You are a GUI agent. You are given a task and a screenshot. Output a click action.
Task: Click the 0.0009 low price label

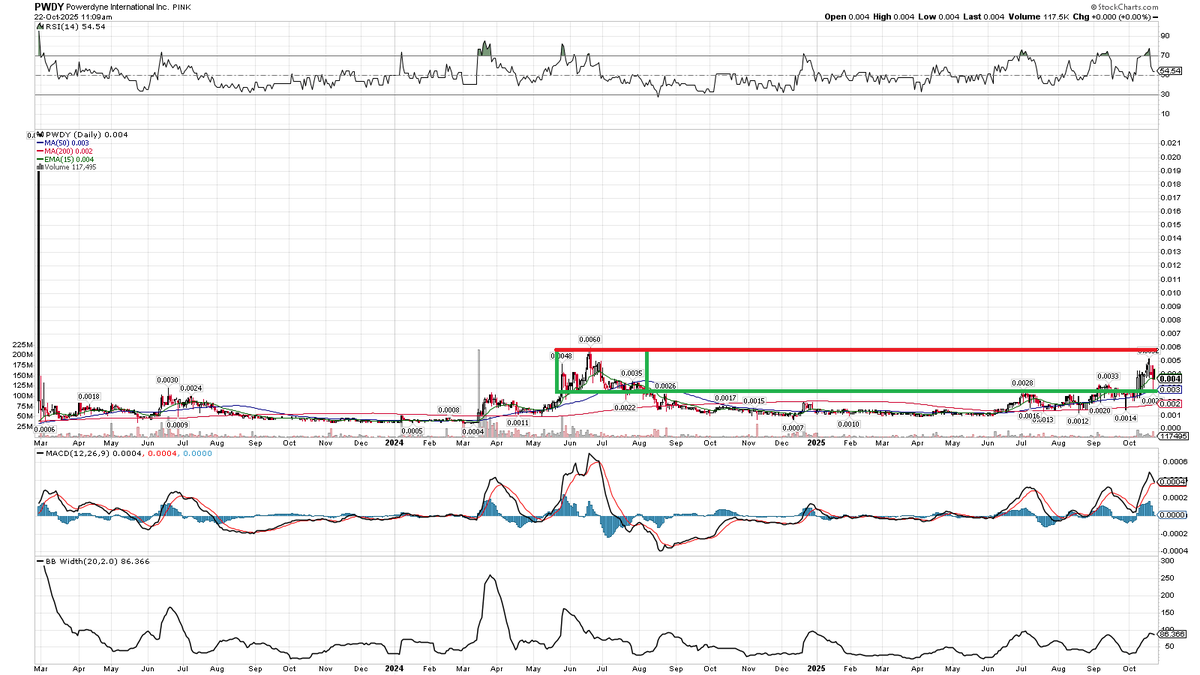pos(177,425)
